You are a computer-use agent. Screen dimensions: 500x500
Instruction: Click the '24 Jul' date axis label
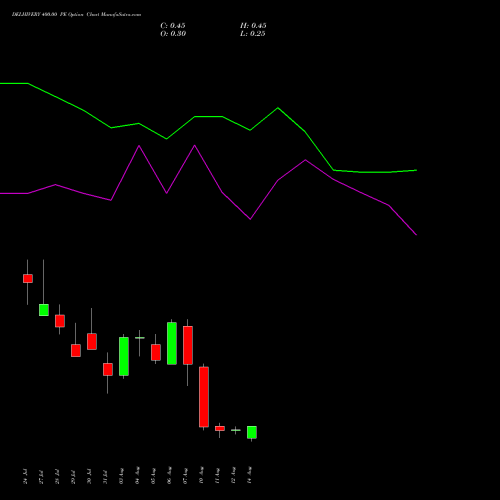tap(26, 476)
